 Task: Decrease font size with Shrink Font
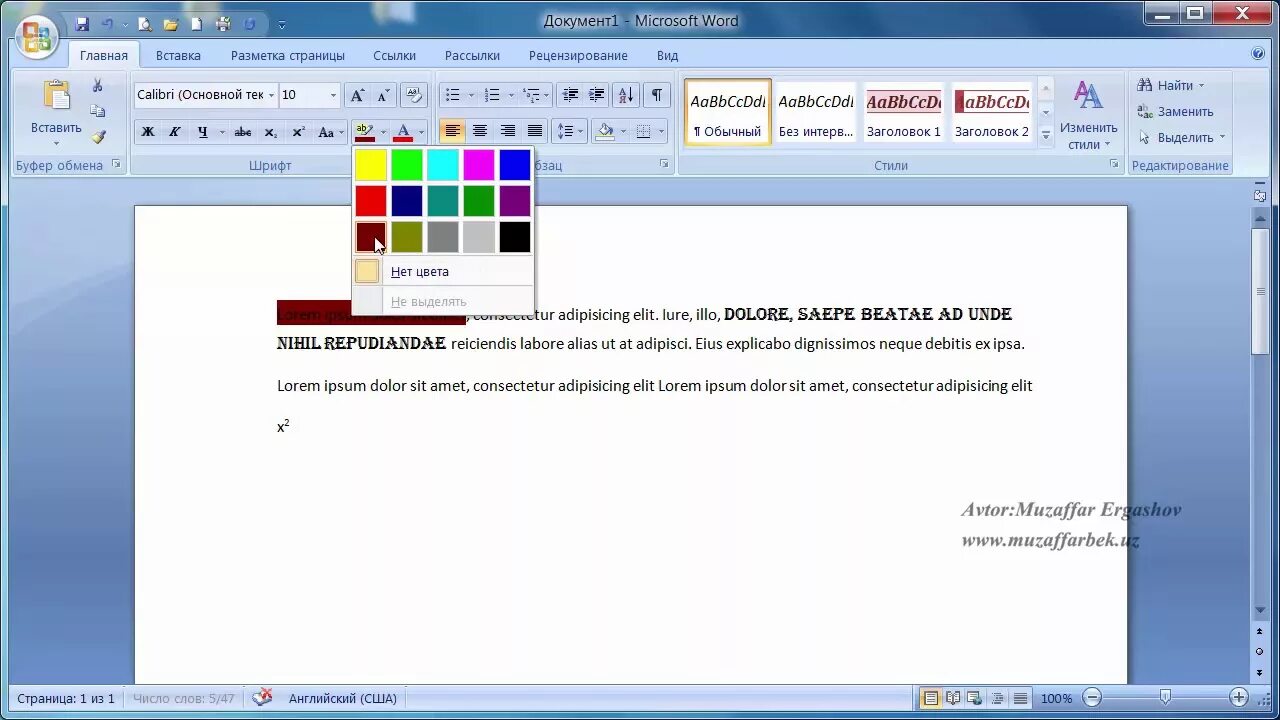384,95
